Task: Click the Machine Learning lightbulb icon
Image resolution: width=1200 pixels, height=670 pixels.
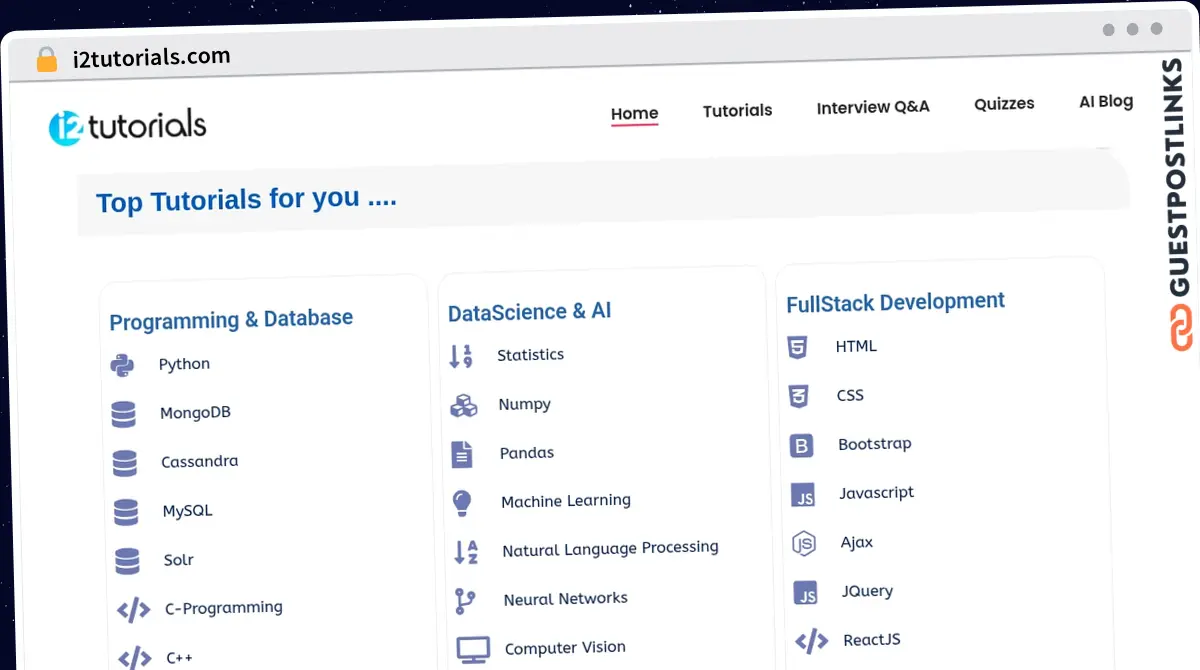Action: click(x=461, y=501)
